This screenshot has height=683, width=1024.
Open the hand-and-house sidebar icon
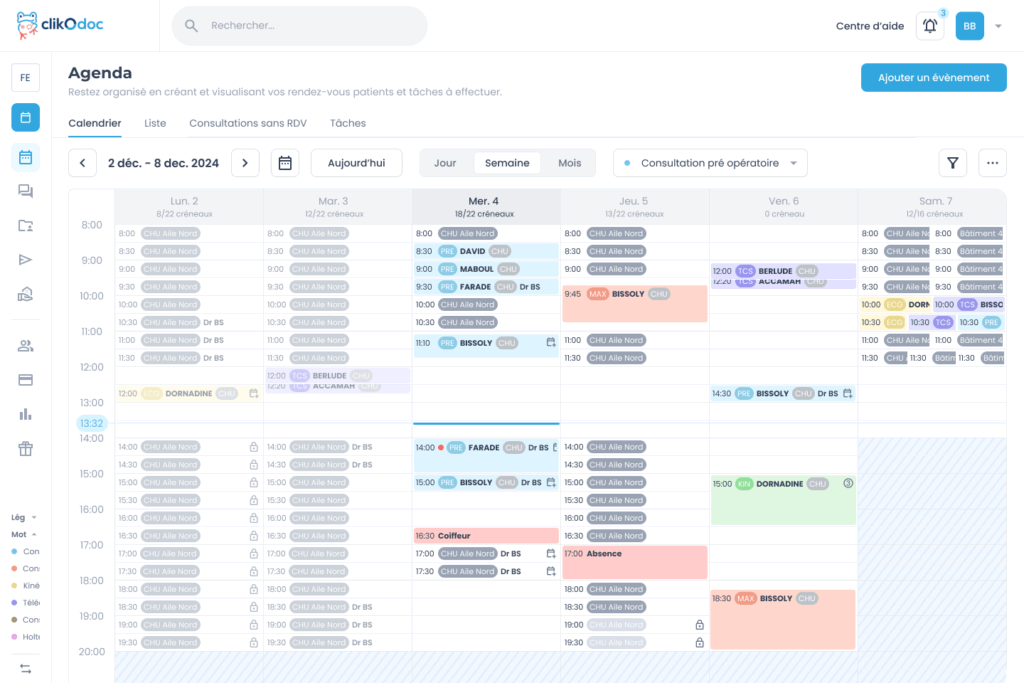25,294
